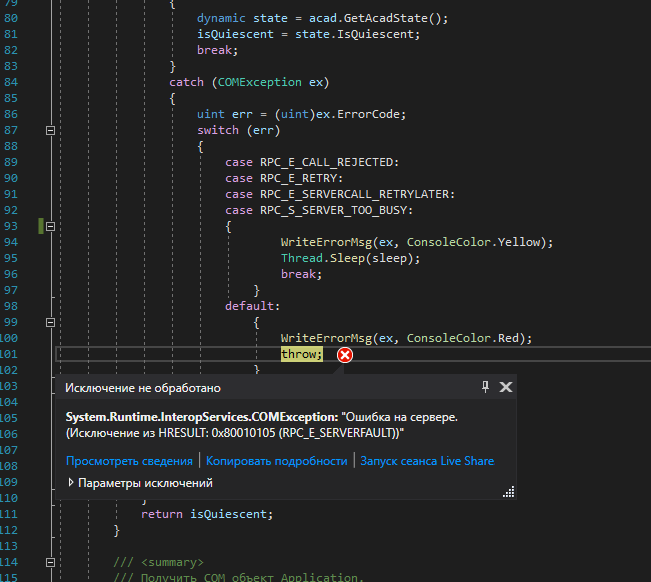
Task: Click break statement at line 82
Action: [218, 50]
